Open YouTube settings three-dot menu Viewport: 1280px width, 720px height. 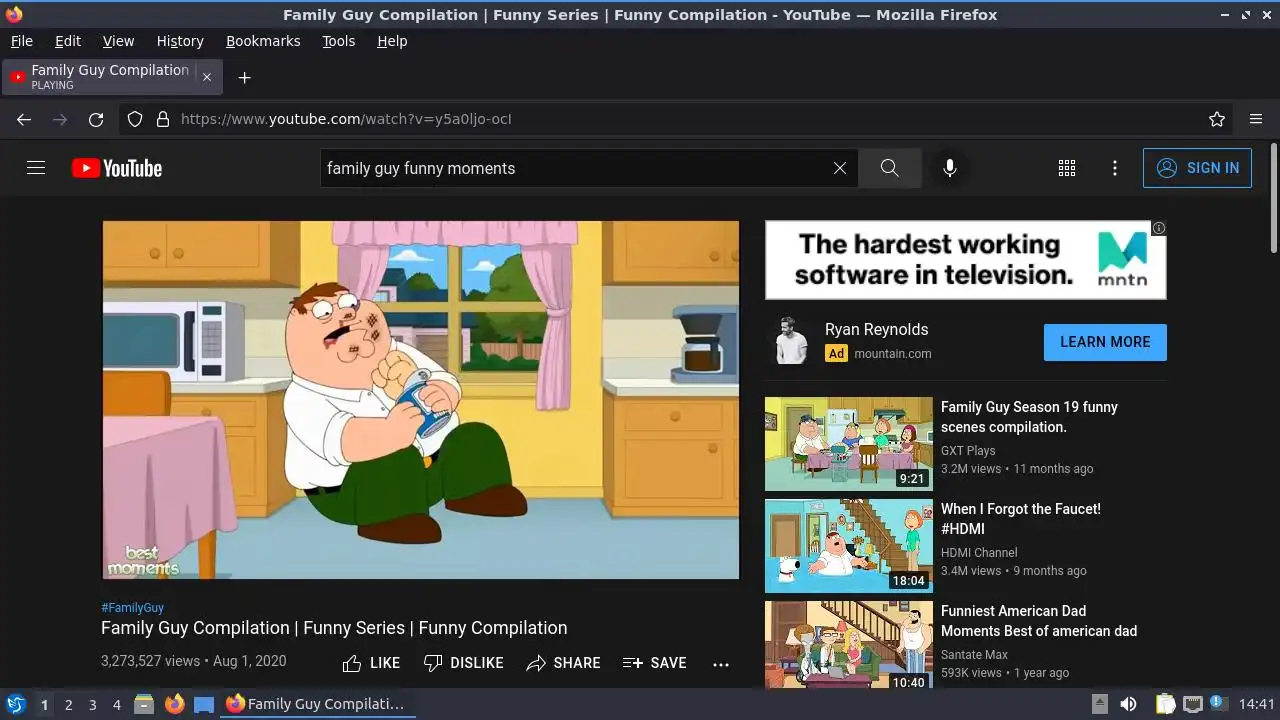(1115, 168)
